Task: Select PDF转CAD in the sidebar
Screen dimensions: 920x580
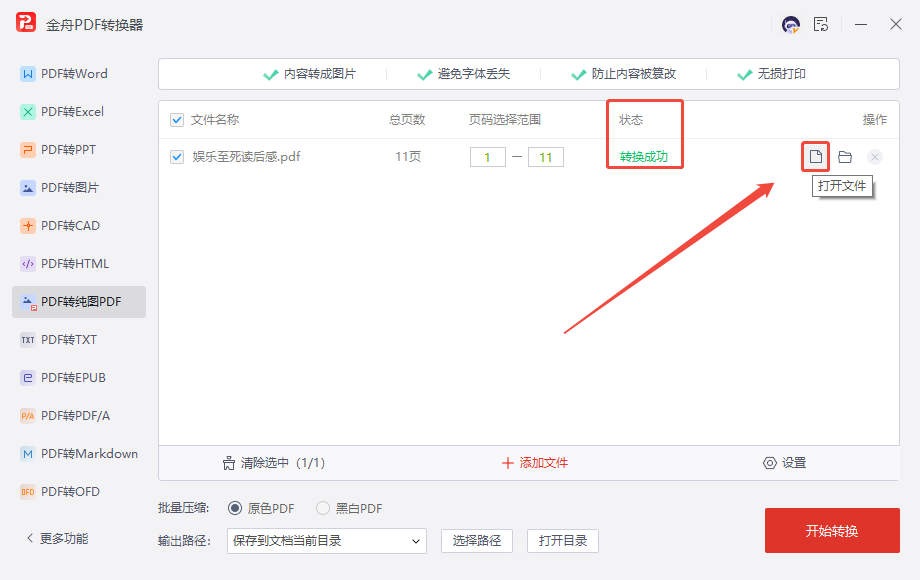Action: point(79,226)
